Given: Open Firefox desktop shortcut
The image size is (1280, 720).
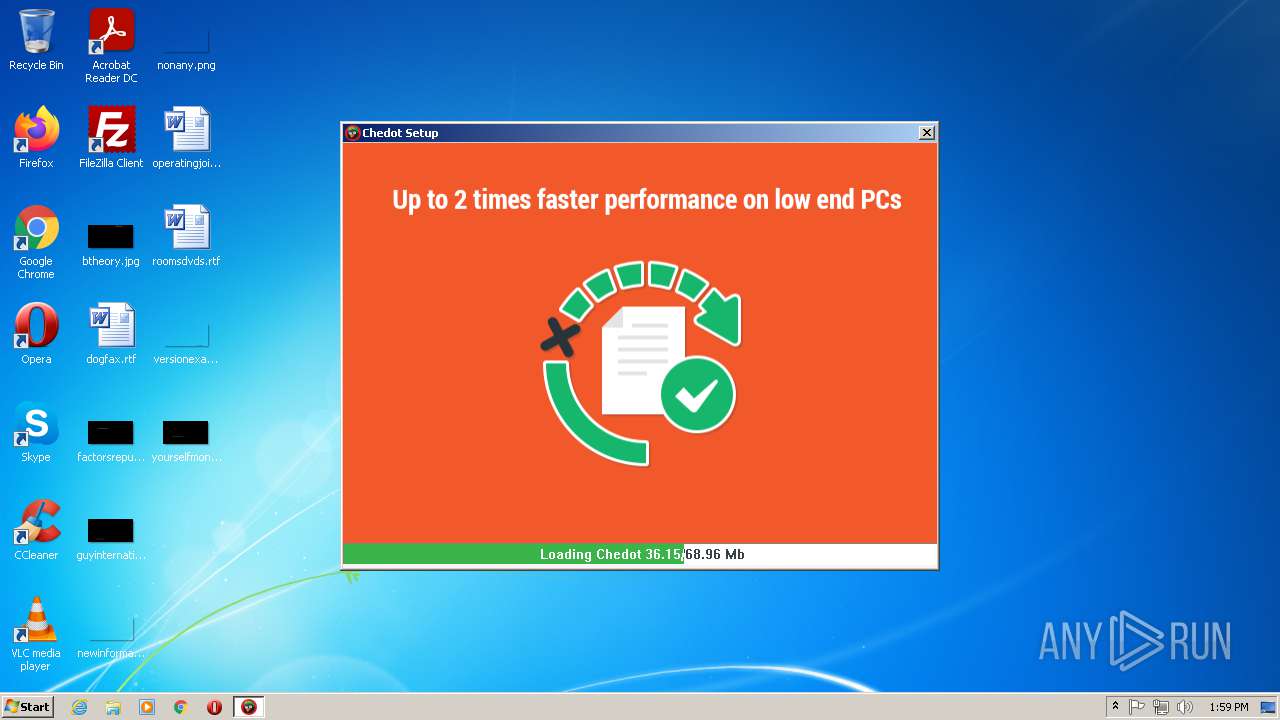Looking at the screenshot, I should click(36, 138).
